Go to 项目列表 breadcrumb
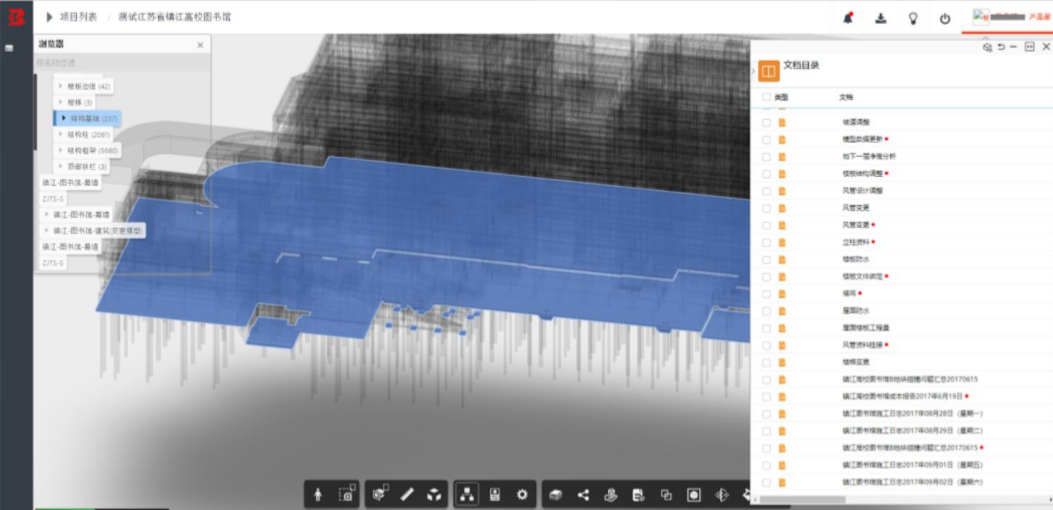Viewport: 1053px width, 510px height. (78, 17)
